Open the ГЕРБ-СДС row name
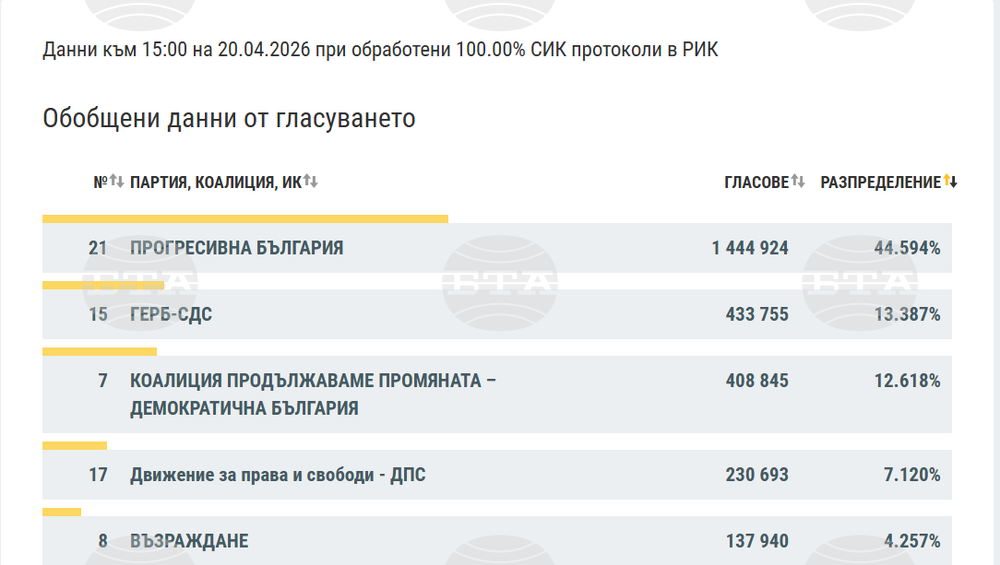Screen dimensions: 1000x565 (x=171, y=314)
